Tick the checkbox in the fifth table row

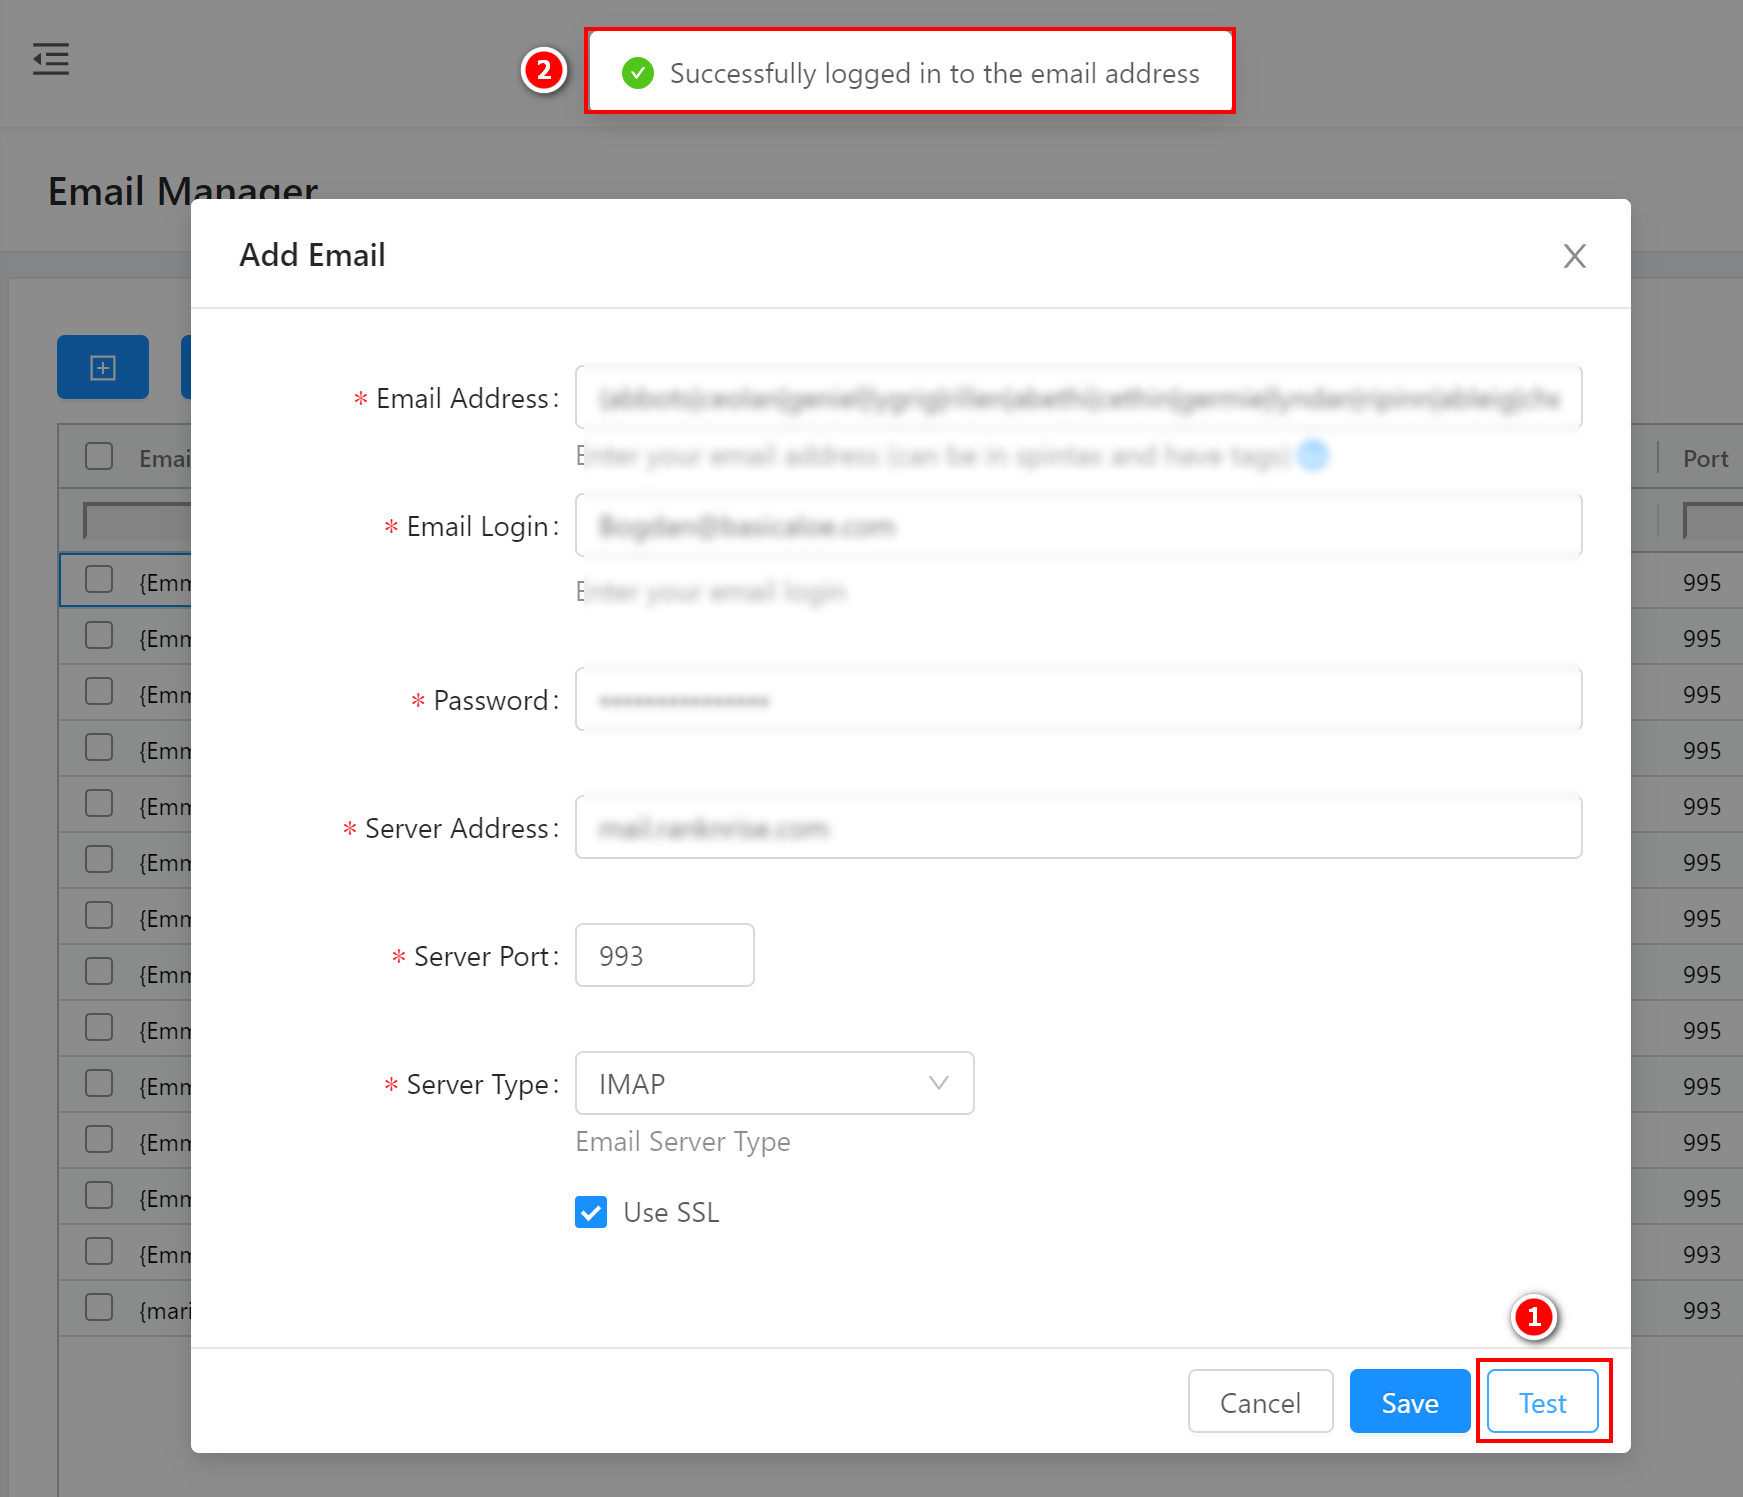pyautogui.click(x=99, y=804)
